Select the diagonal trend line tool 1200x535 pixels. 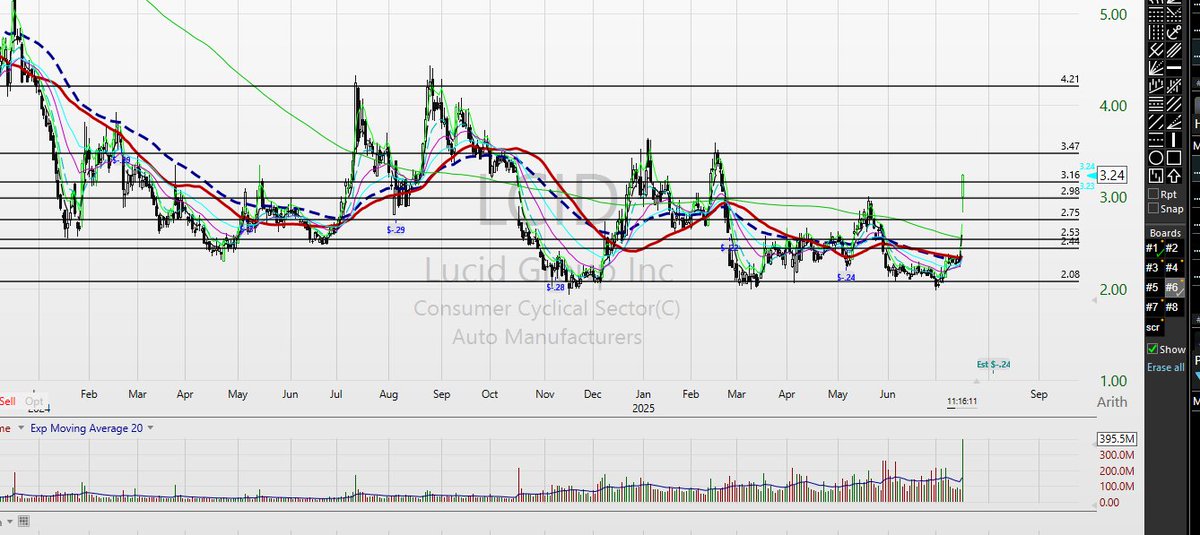click(1156, 121)
